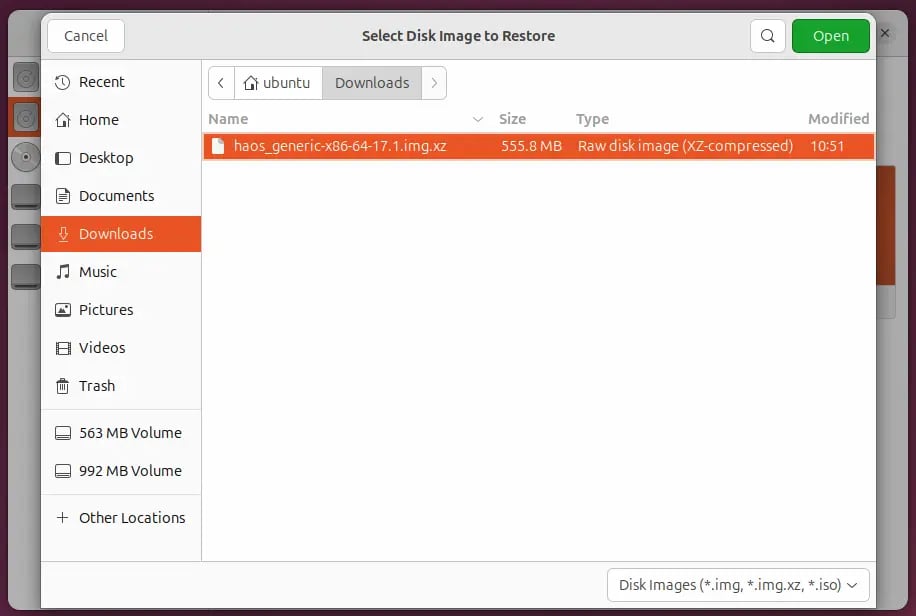This screenshot has width=916, height=616.
Task: Open the 992 MB Volume
Action: (129, 471)
